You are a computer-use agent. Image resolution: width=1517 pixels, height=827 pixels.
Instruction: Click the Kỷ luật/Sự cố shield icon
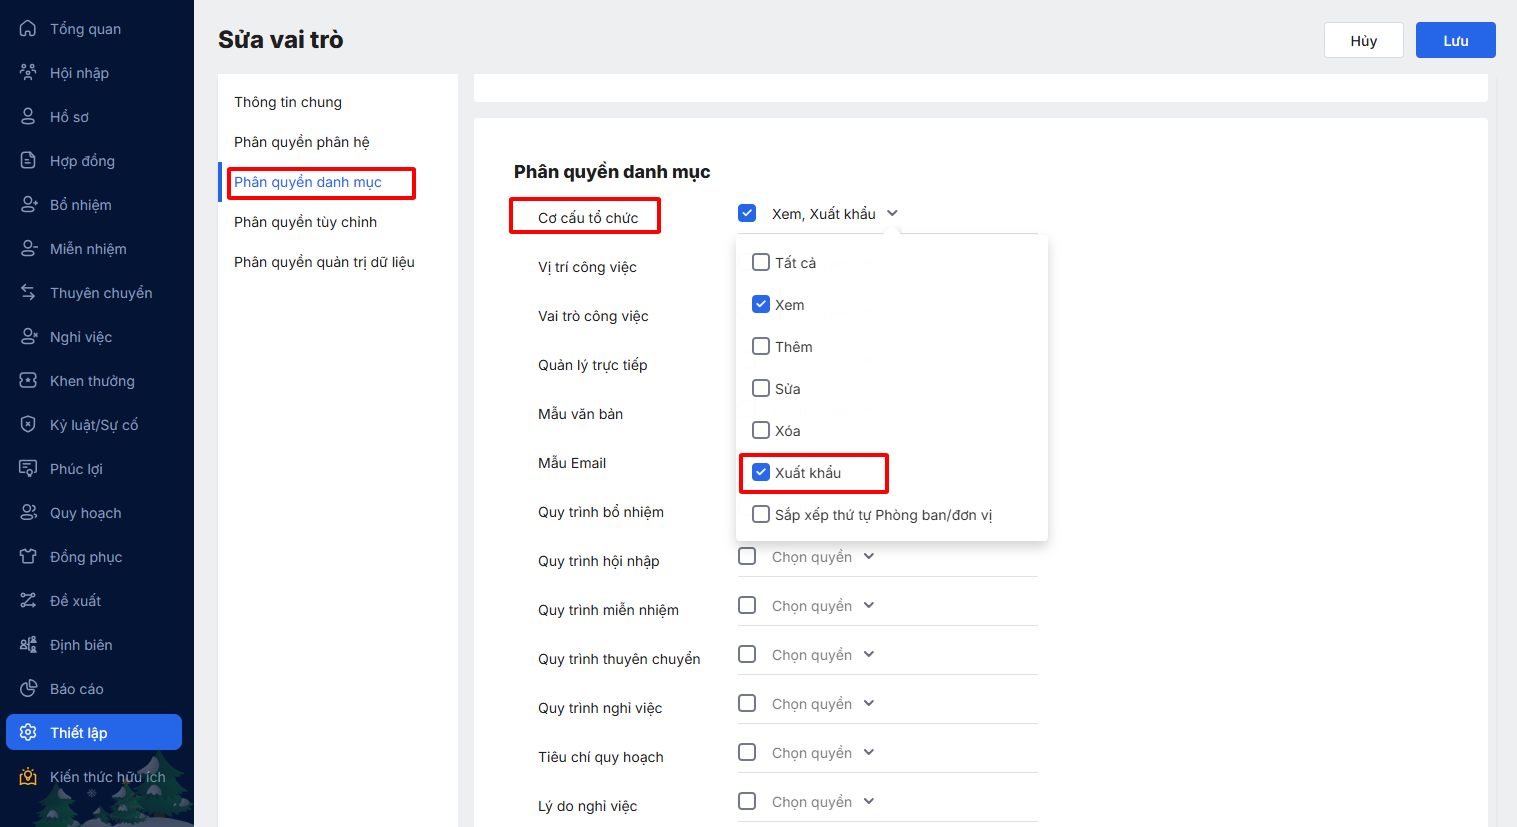28,425
